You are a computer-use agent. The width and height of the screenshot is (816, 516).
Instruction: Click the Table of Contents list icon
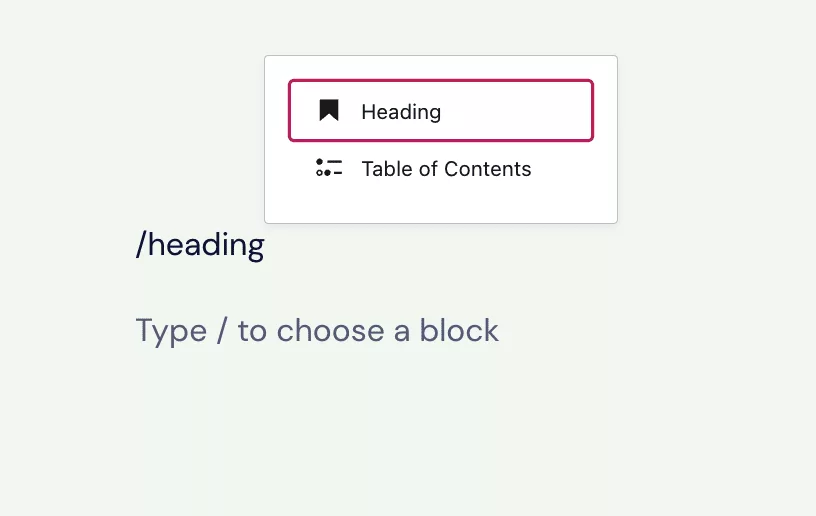pos(329,167)
